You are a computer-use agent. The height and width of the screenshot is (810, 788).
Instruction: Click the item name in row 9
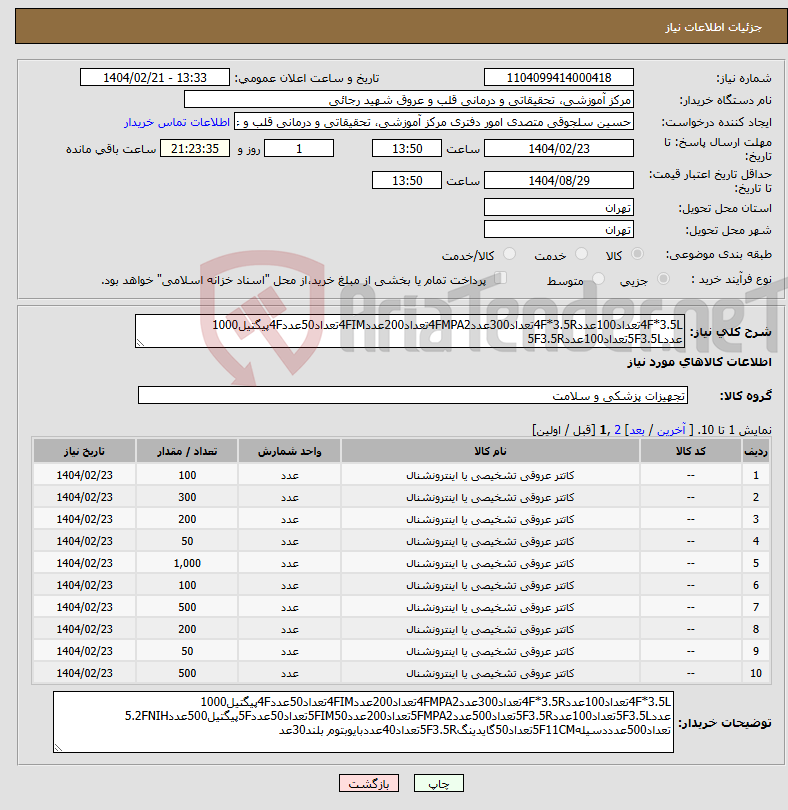[490, 651]
